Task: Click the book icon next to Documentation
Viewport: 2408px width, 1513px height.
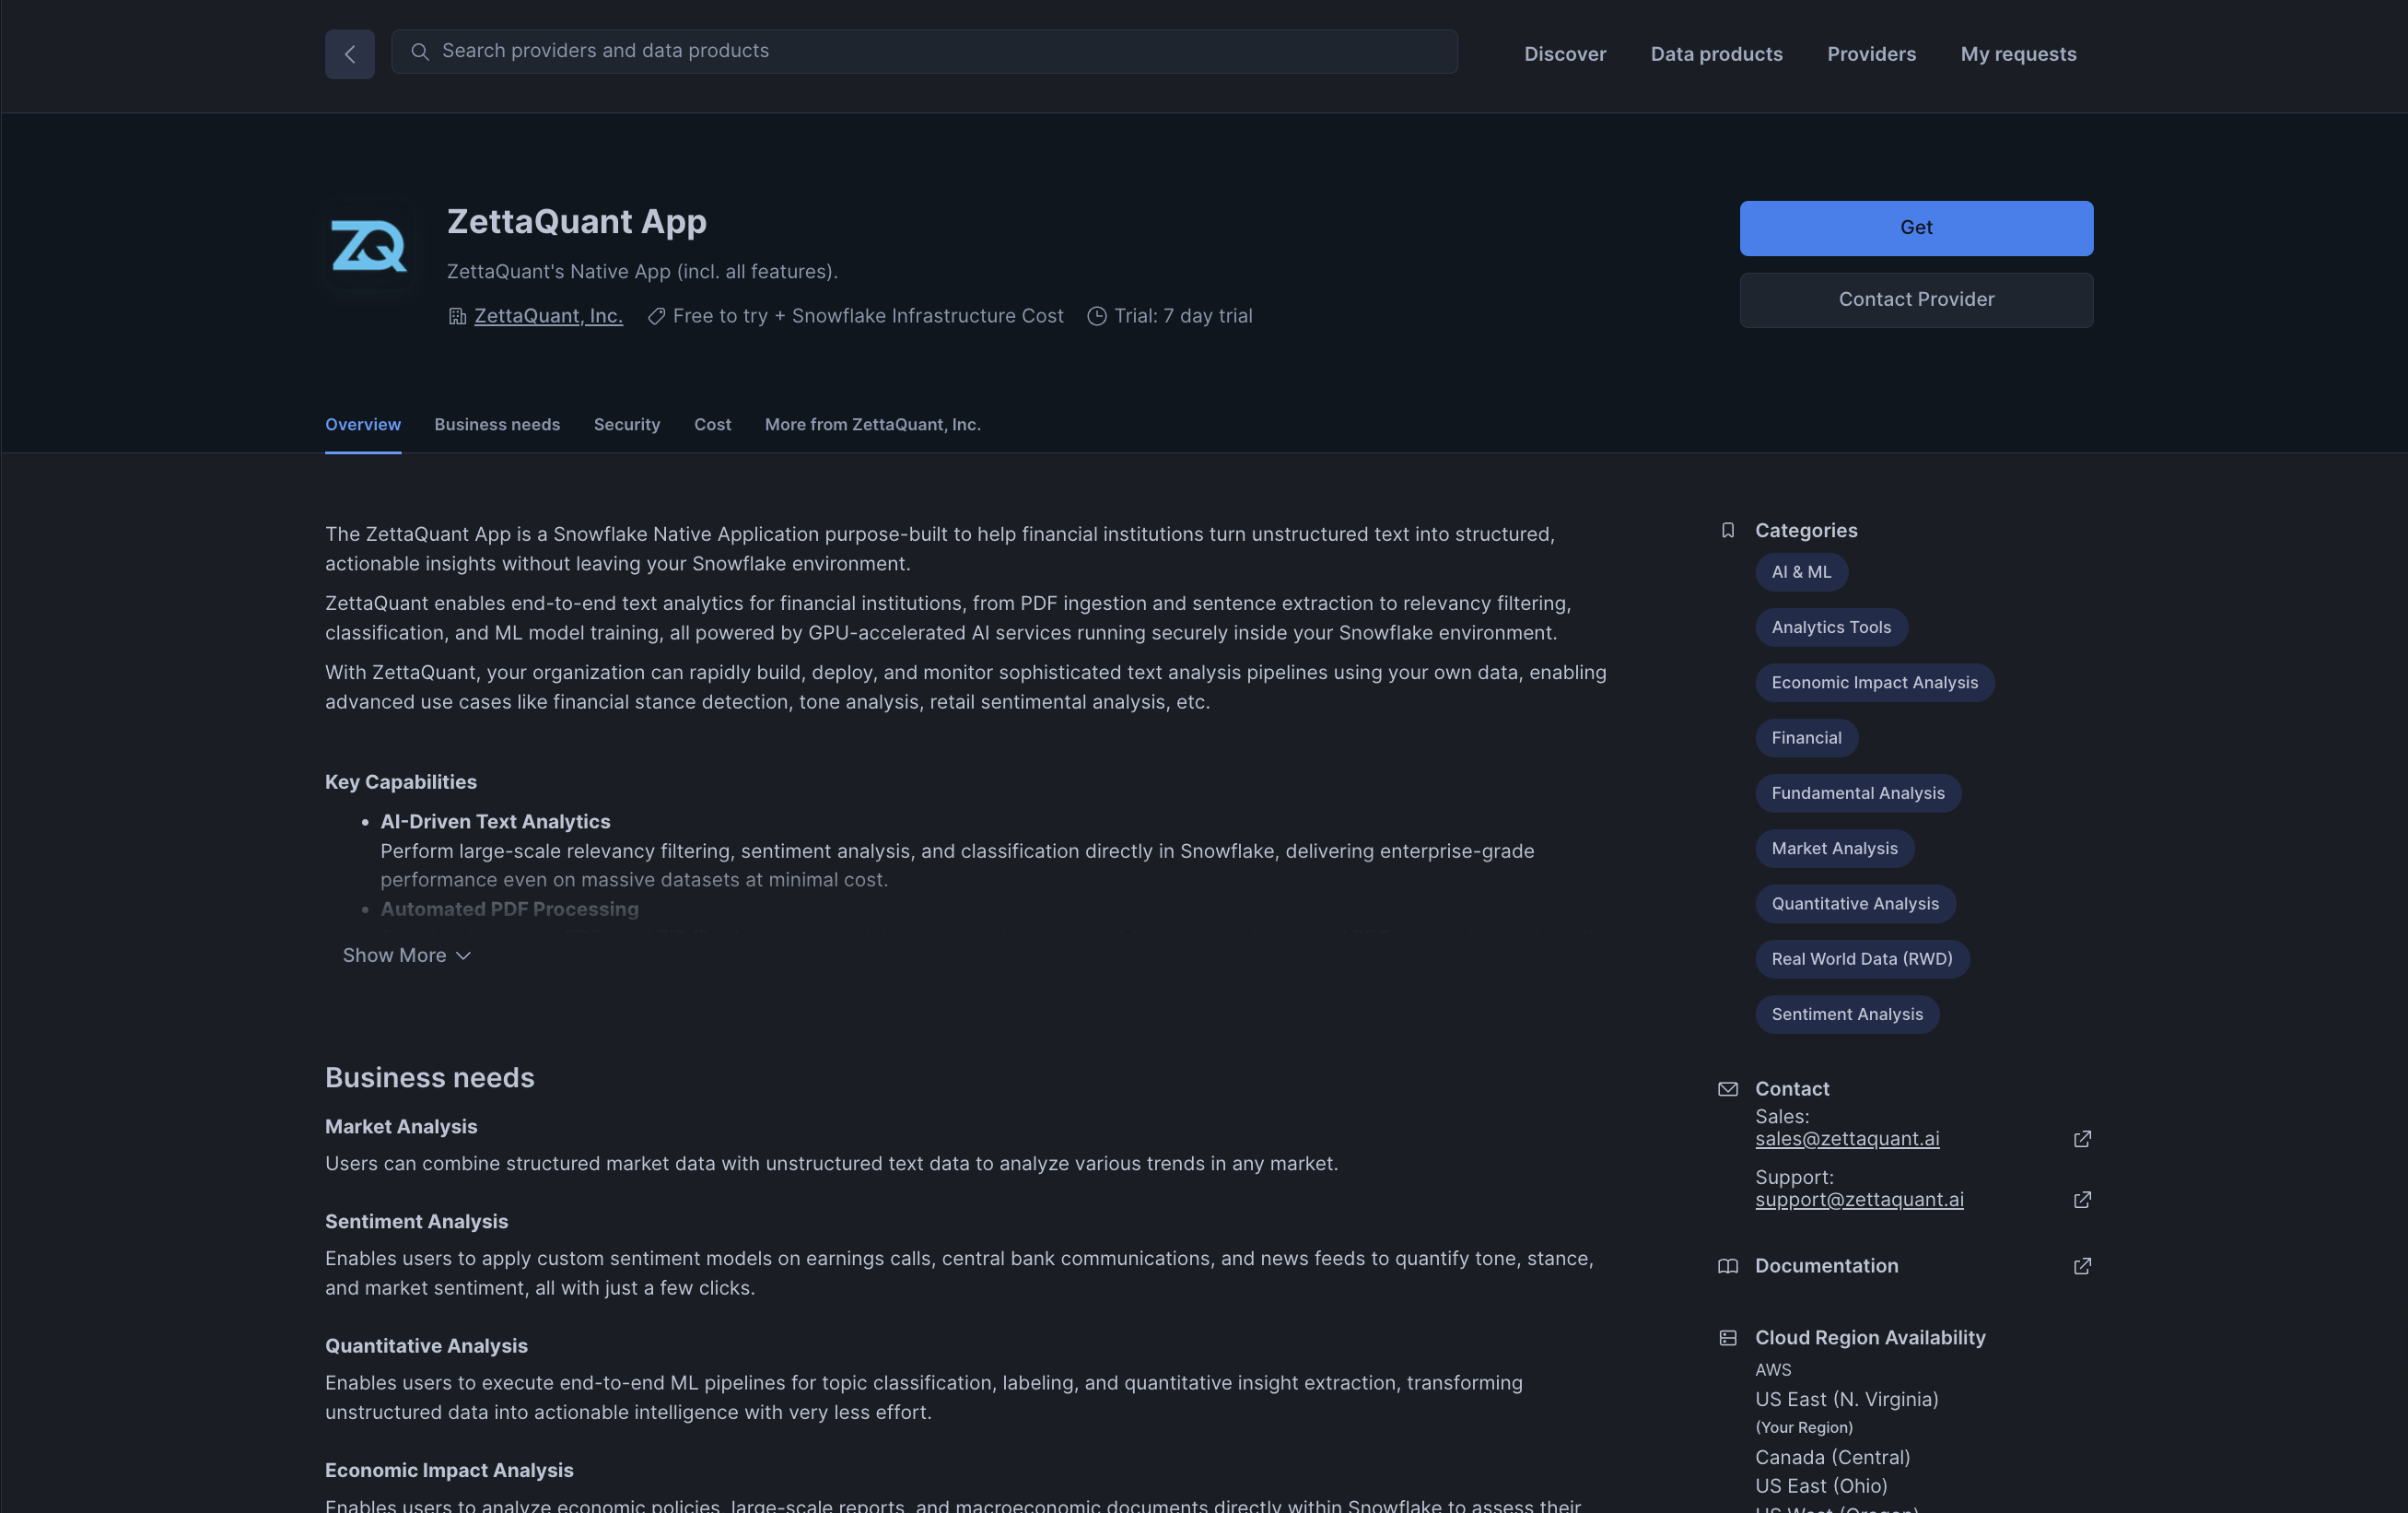Action: pos(1728,1266)
